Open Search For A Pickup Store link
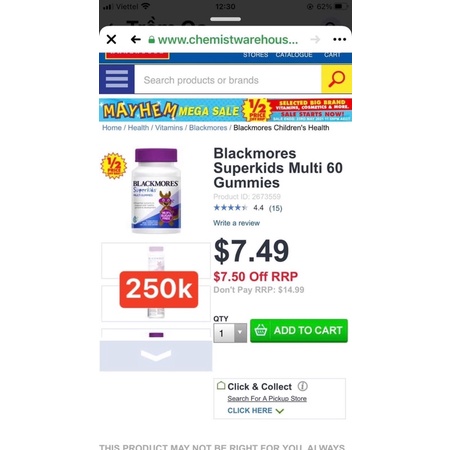Screen dimensions: 450x450 coord(267,399)
